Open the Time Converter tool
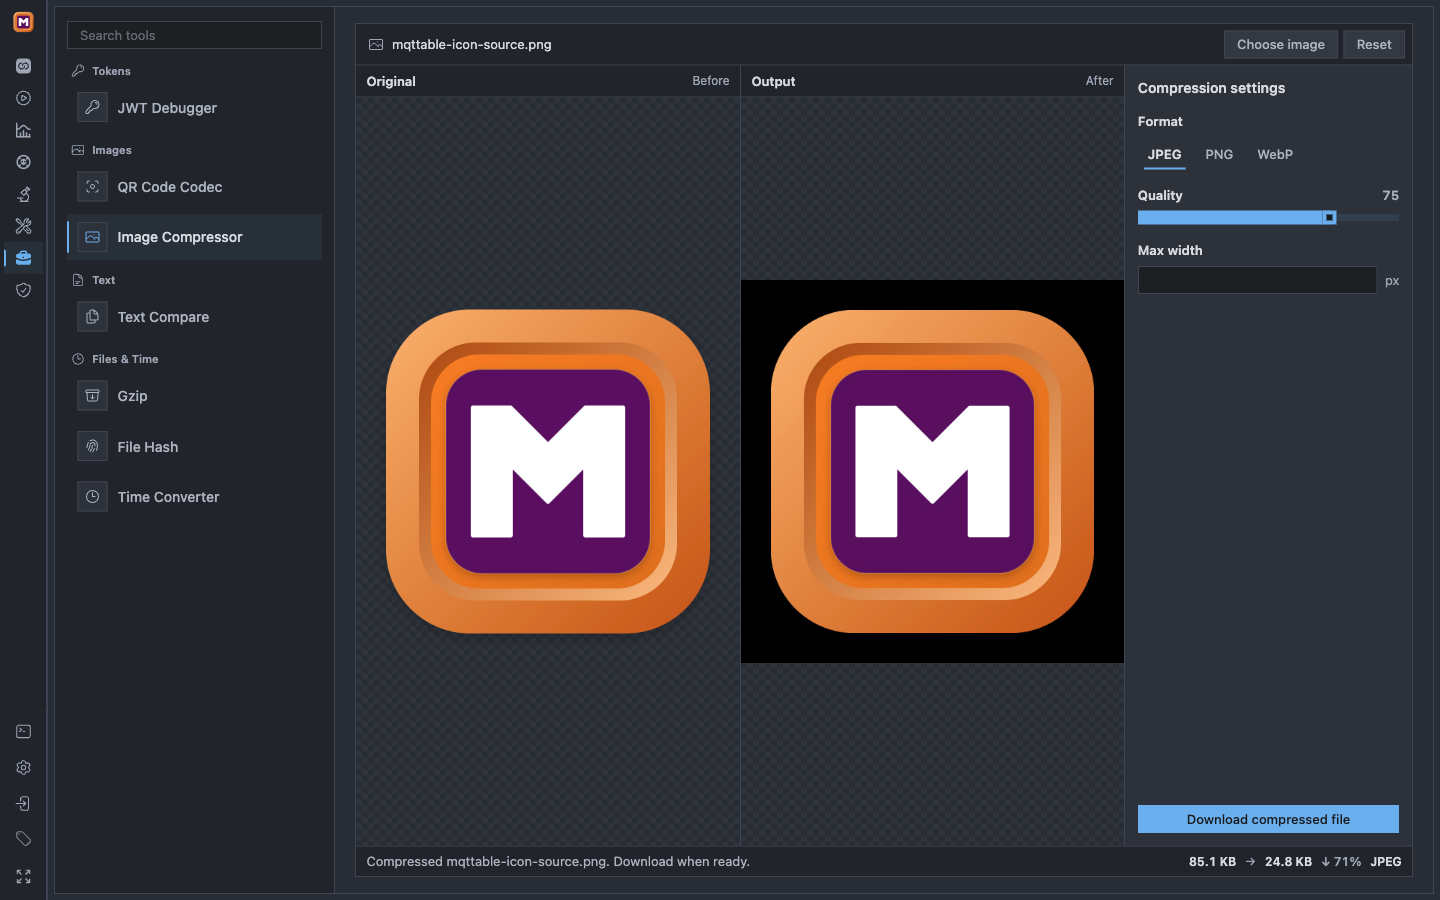The image size is (1440, 900). 194,497
